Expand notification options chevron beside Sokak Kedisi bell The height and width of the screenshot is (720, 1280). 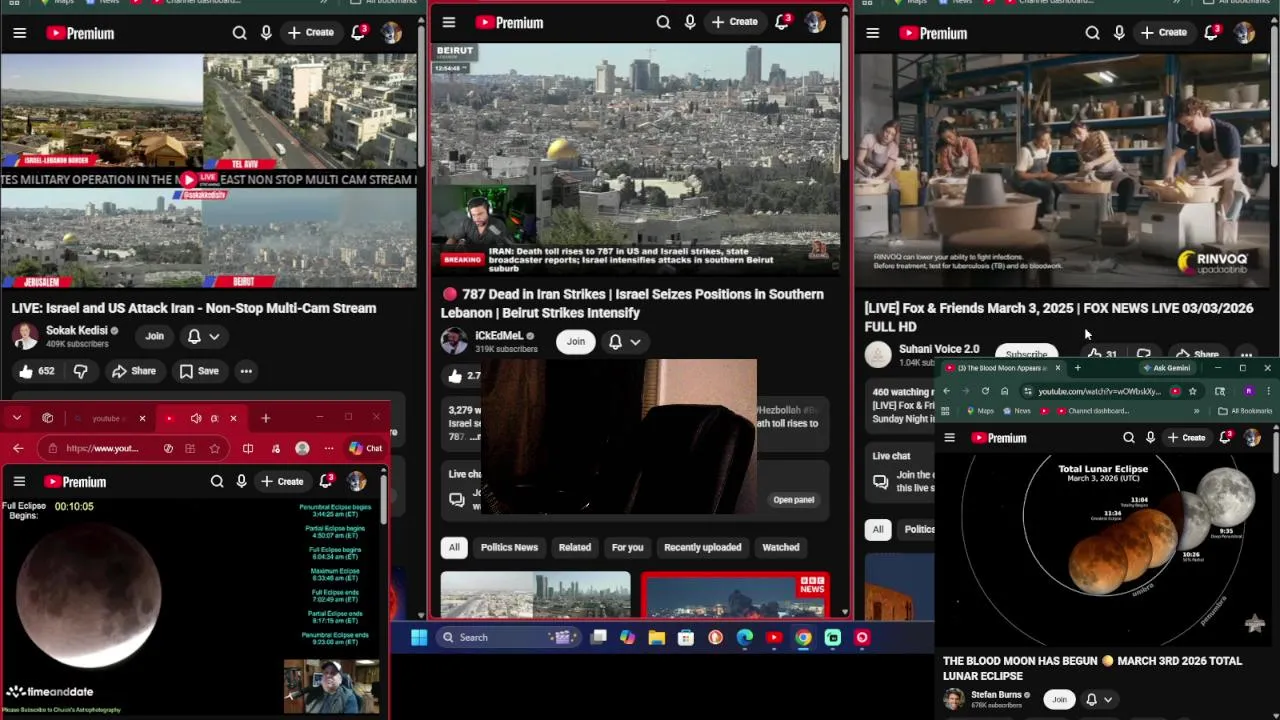(214, 336)
